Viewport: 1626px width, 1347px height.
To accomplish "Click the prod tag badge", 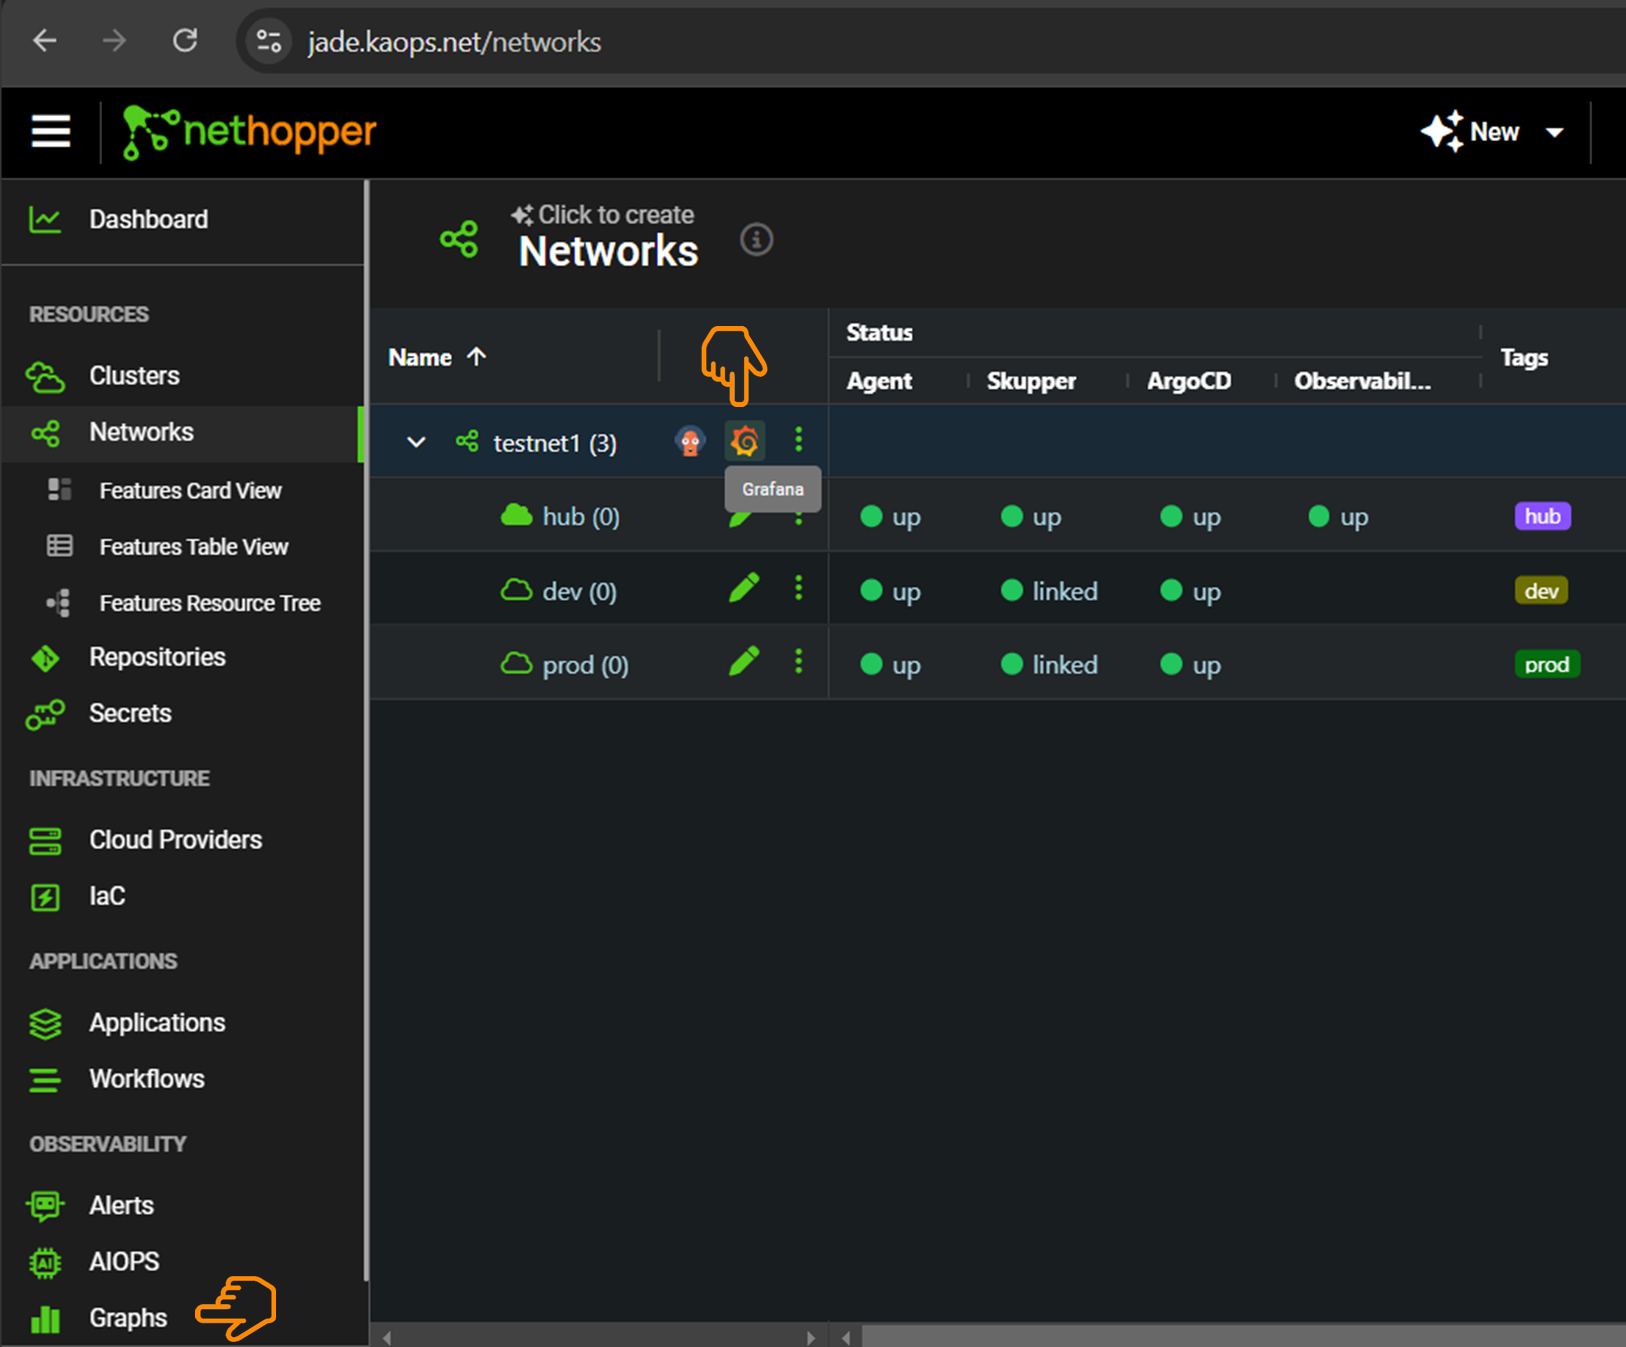I will tap(1547, 665).
